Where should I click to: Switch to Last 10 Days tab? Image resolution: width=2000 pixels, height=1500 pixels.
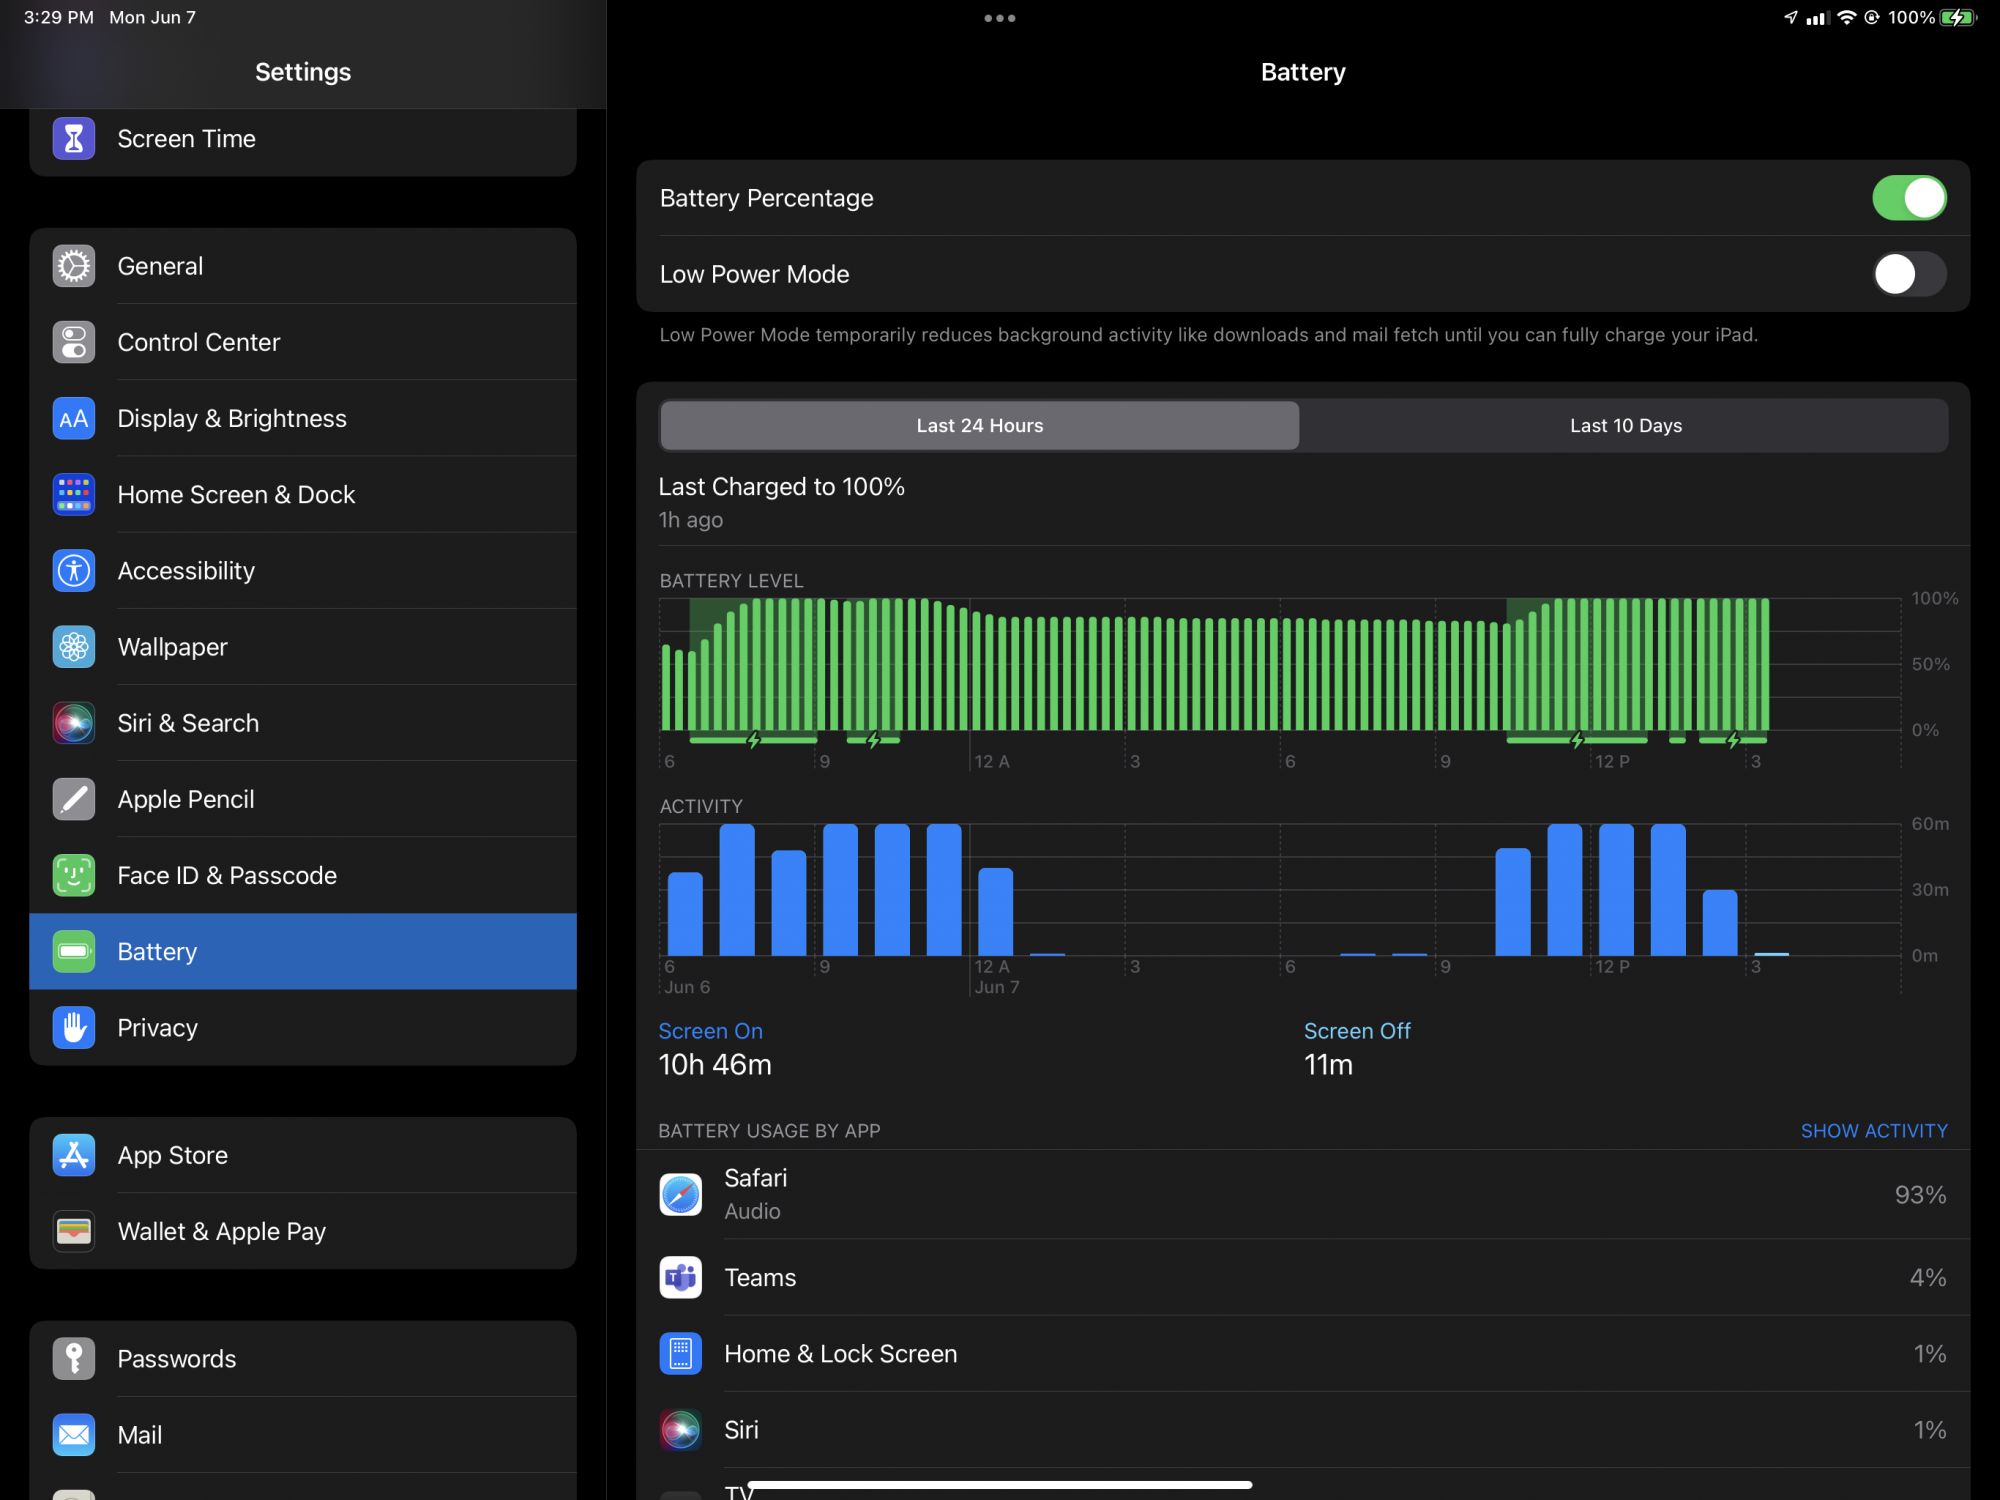(x=1625, y=426)
